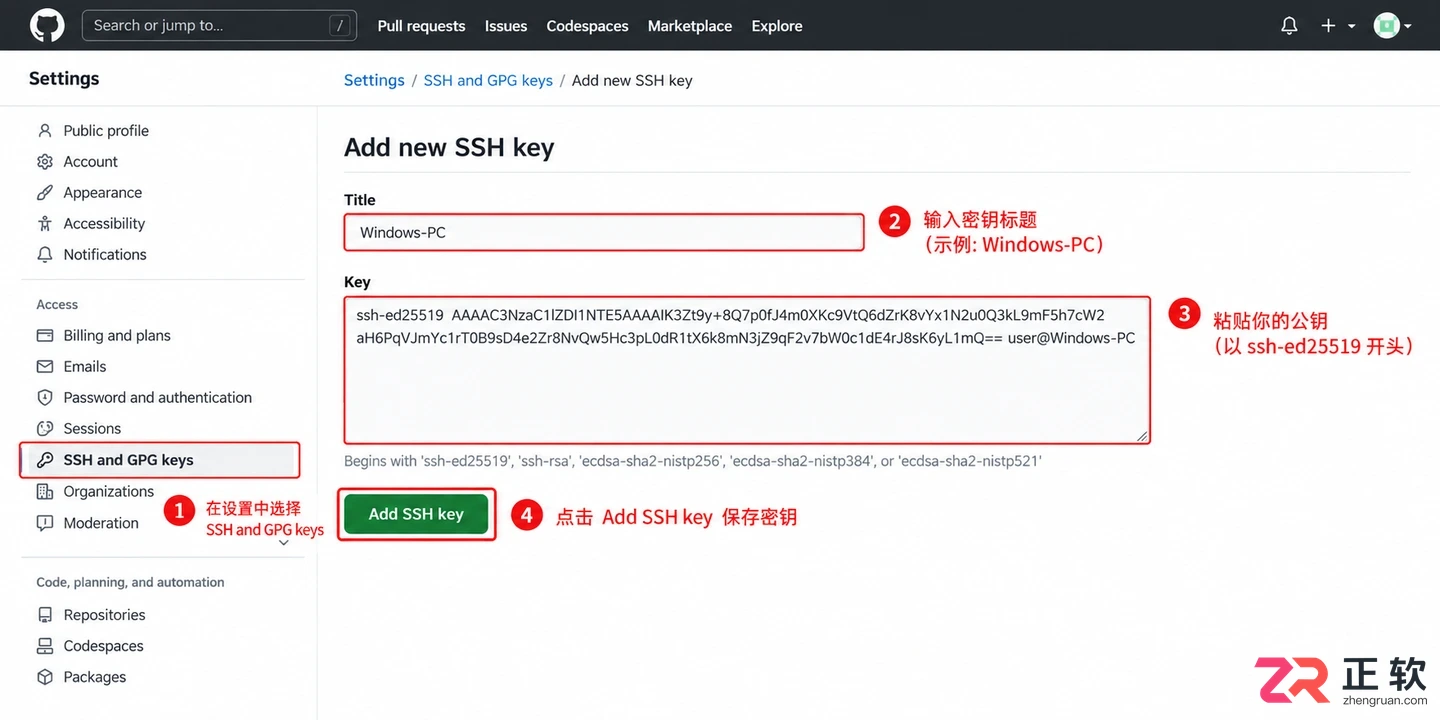Click the Moderation comment icon

pyautogui.click(x=44, y=523)
